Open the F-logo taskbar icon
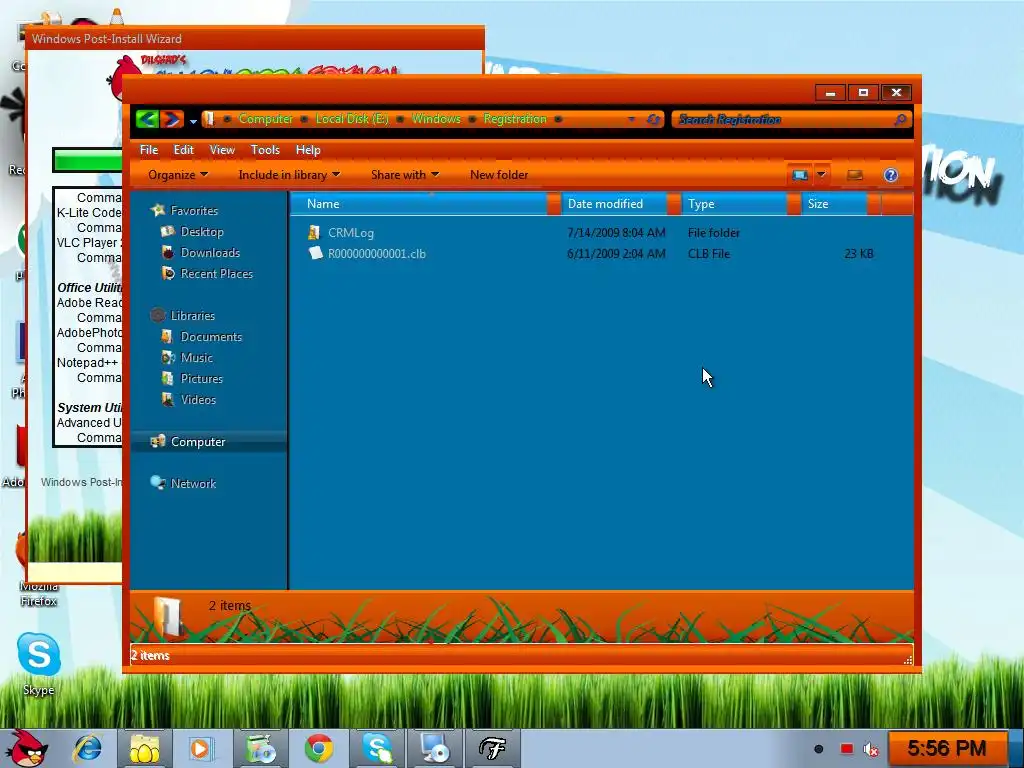 pyautogui.click(x=492, y=748)
